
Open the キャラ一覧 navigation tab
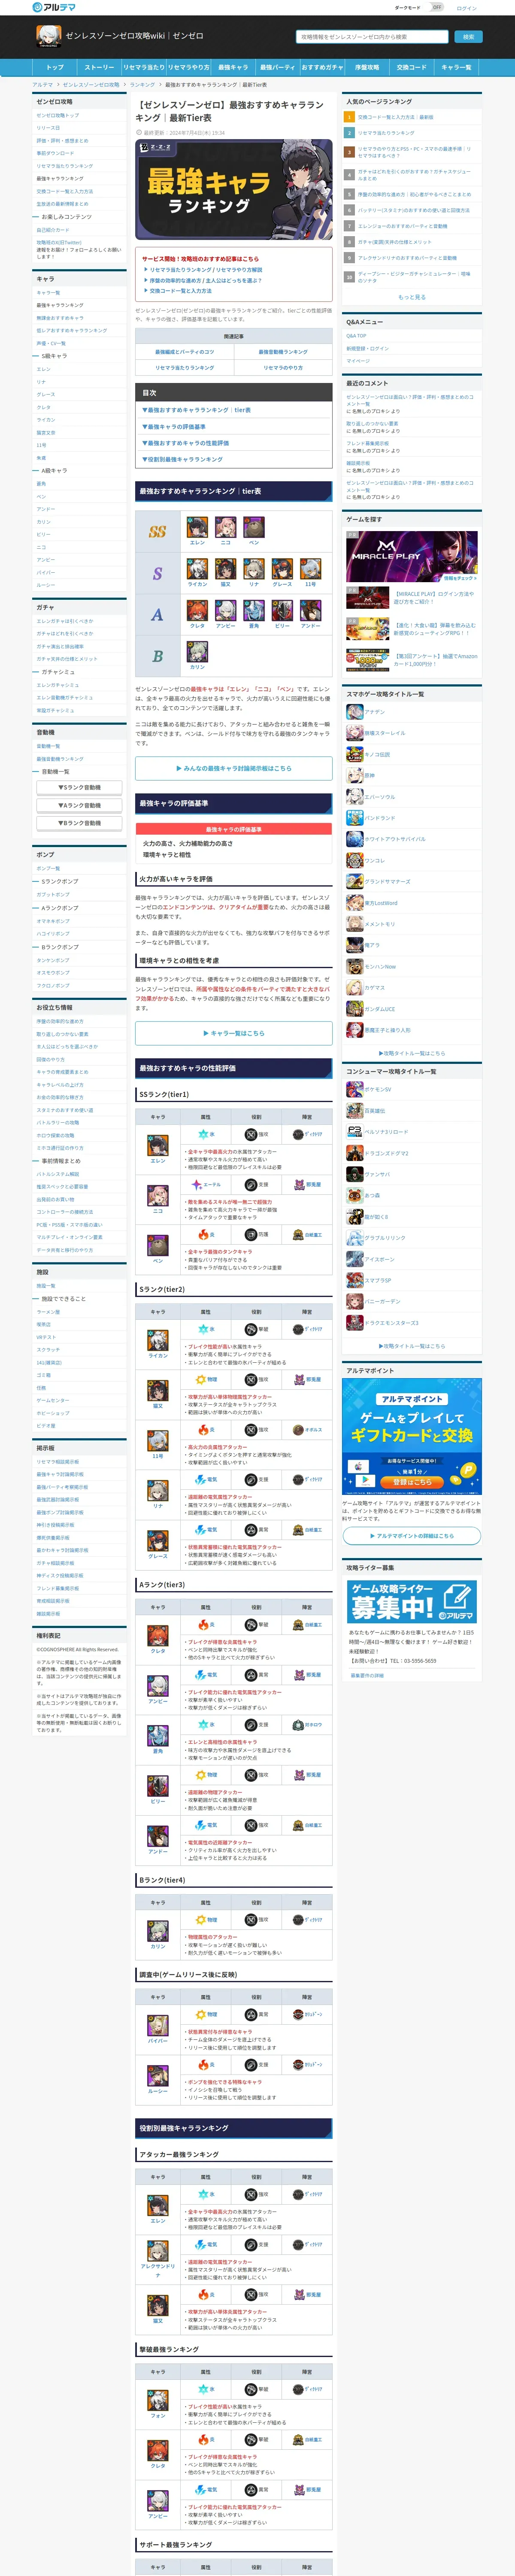[x=456, y=67]
